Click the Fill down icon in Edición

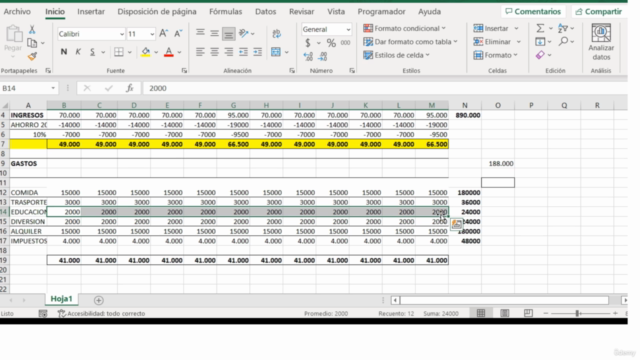(x=540, y=41)
